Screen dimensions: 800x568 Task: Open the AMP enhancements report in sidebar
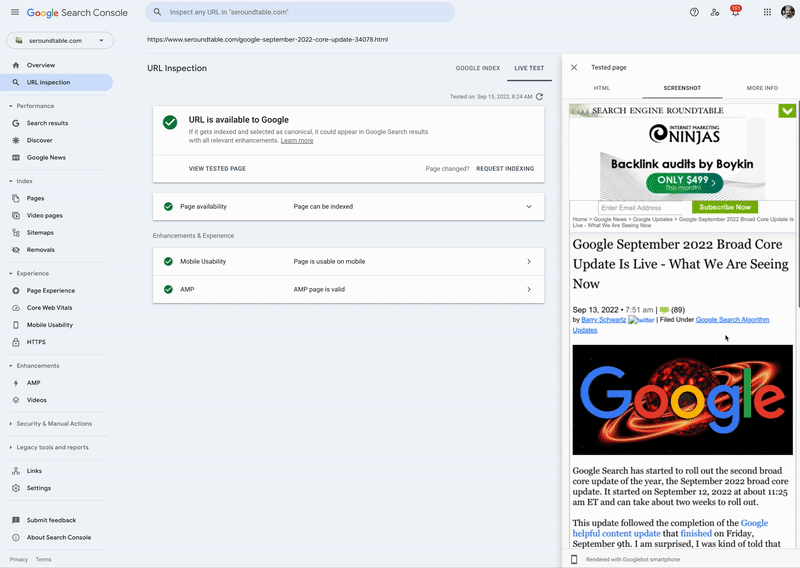pyautogui.click(x=33, y=383)
